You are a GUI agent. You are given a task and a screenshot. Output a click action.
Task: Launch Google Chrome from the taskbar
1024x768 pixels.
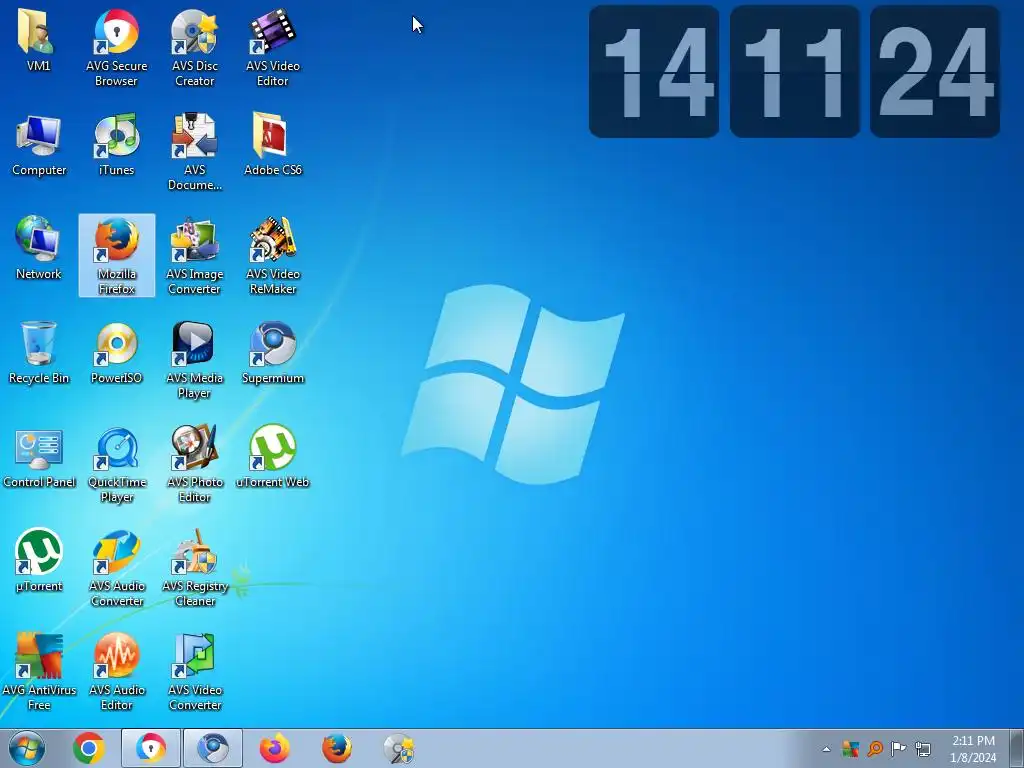(x=89, y=748)
